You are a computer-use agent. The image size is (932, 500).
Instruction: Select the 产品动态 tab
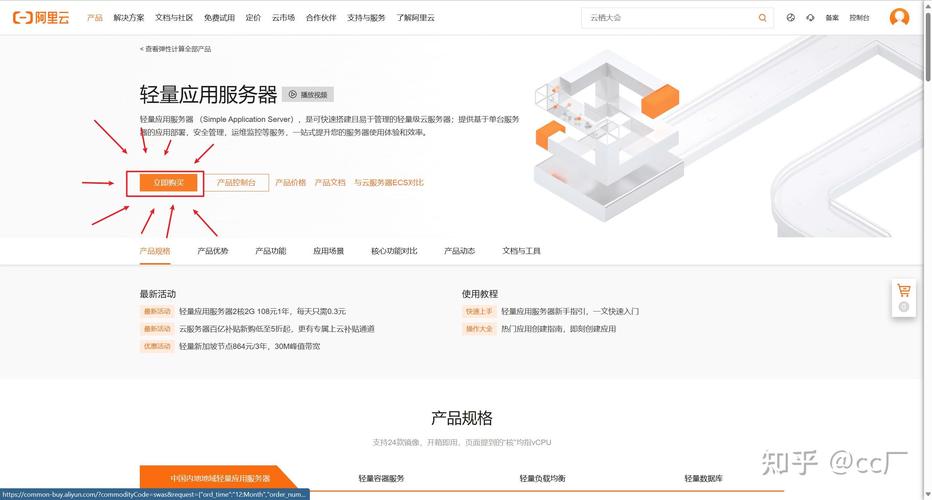click(x=459, y=251)
